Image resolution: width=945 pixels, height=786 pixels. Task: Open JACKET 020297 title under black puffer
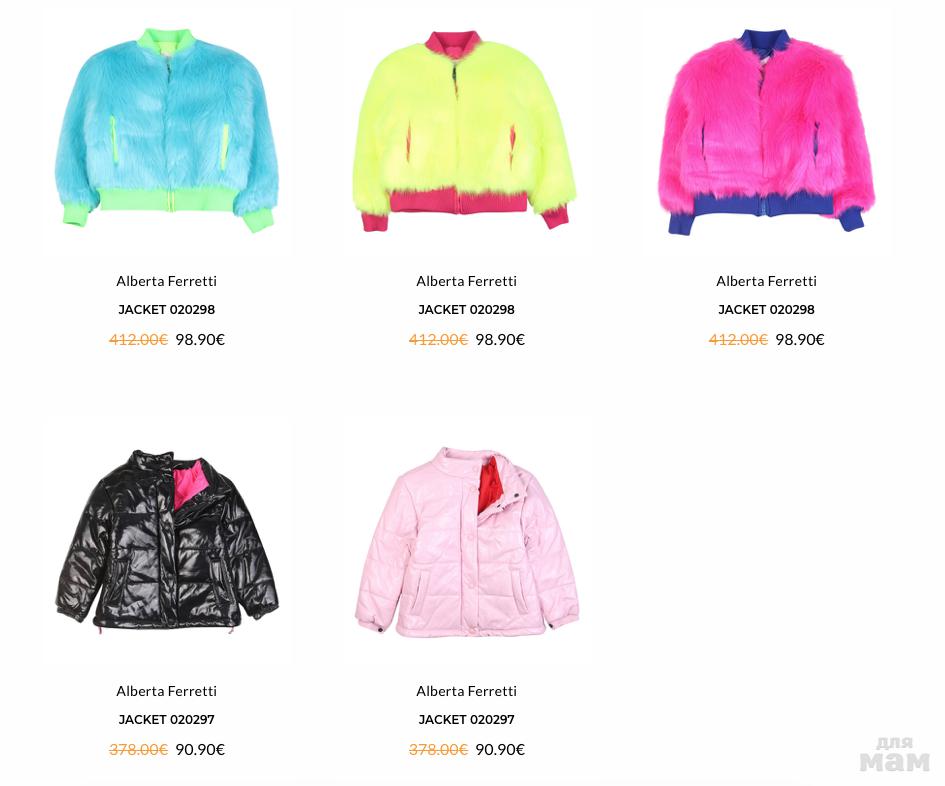click(x=166, y=720)
